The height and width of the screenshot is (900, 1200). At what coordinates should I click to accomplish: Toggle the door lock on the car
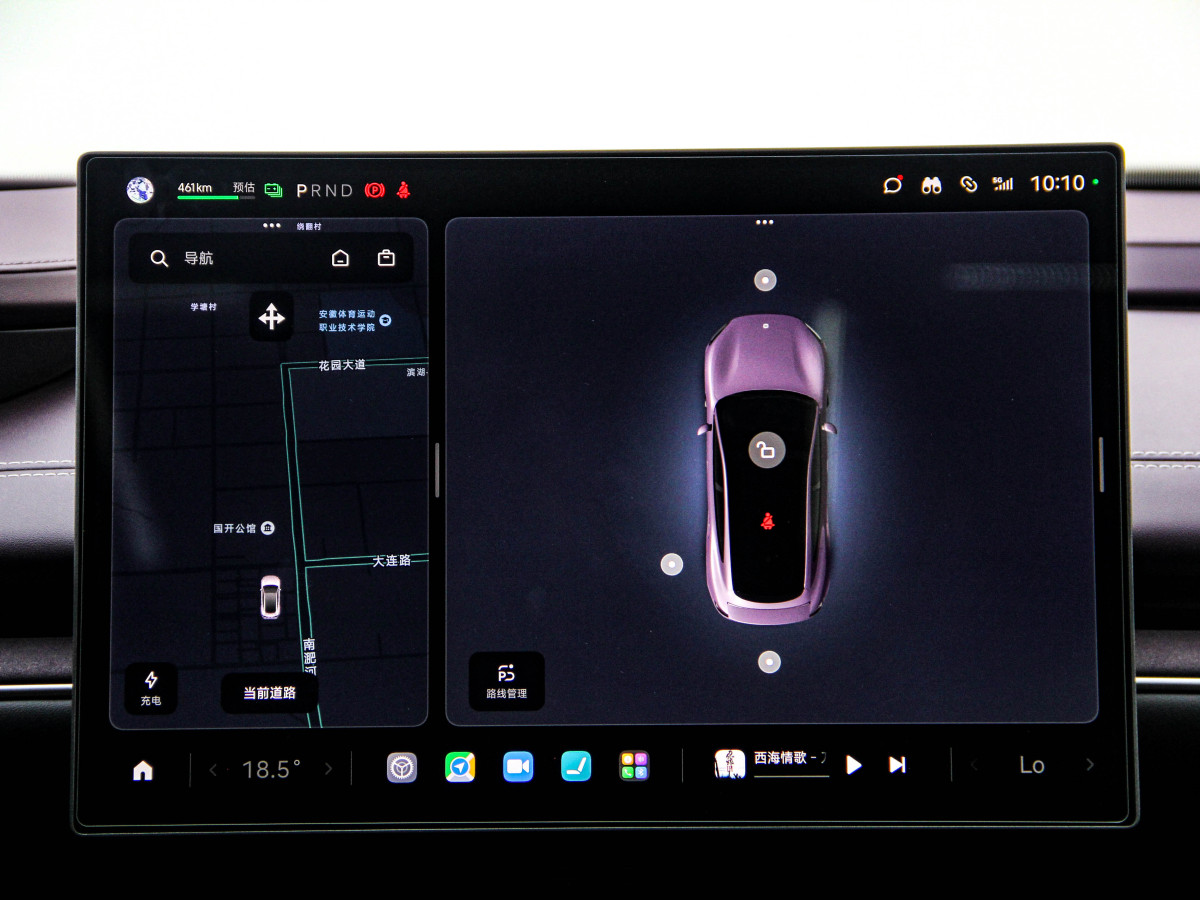pyautogui.click(x=766, y=450)
